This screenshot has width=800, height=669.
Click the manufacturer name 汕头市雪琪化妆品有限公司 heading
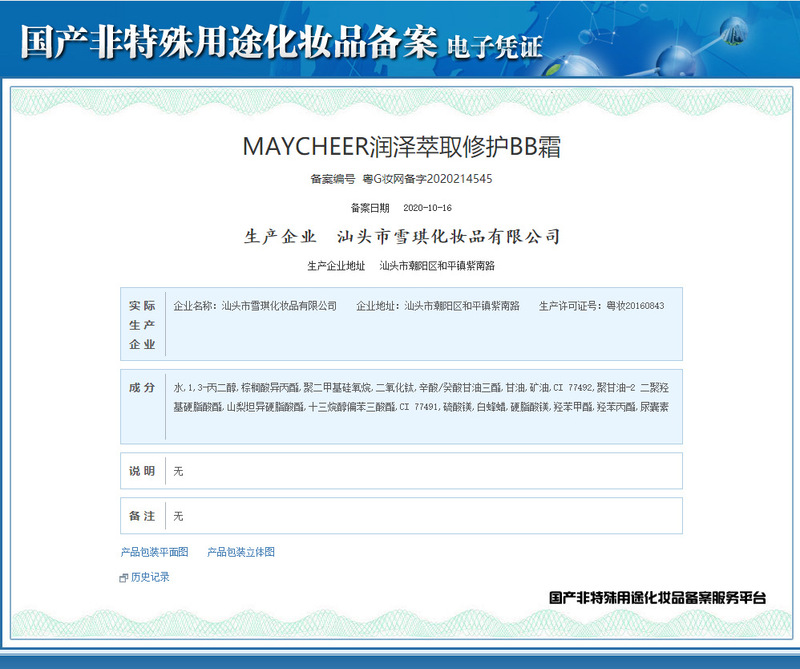click(x=448, y=236)
